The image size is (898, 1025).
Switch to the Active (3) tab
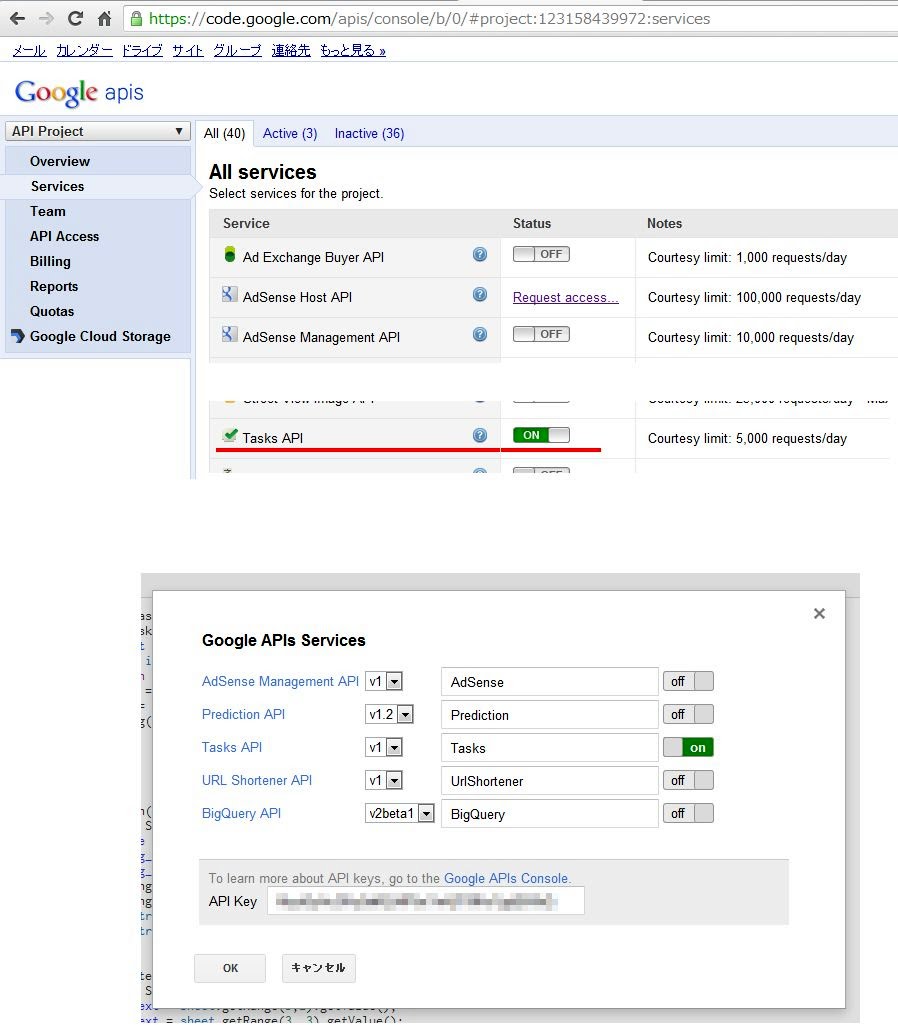[x=290, y=133]
